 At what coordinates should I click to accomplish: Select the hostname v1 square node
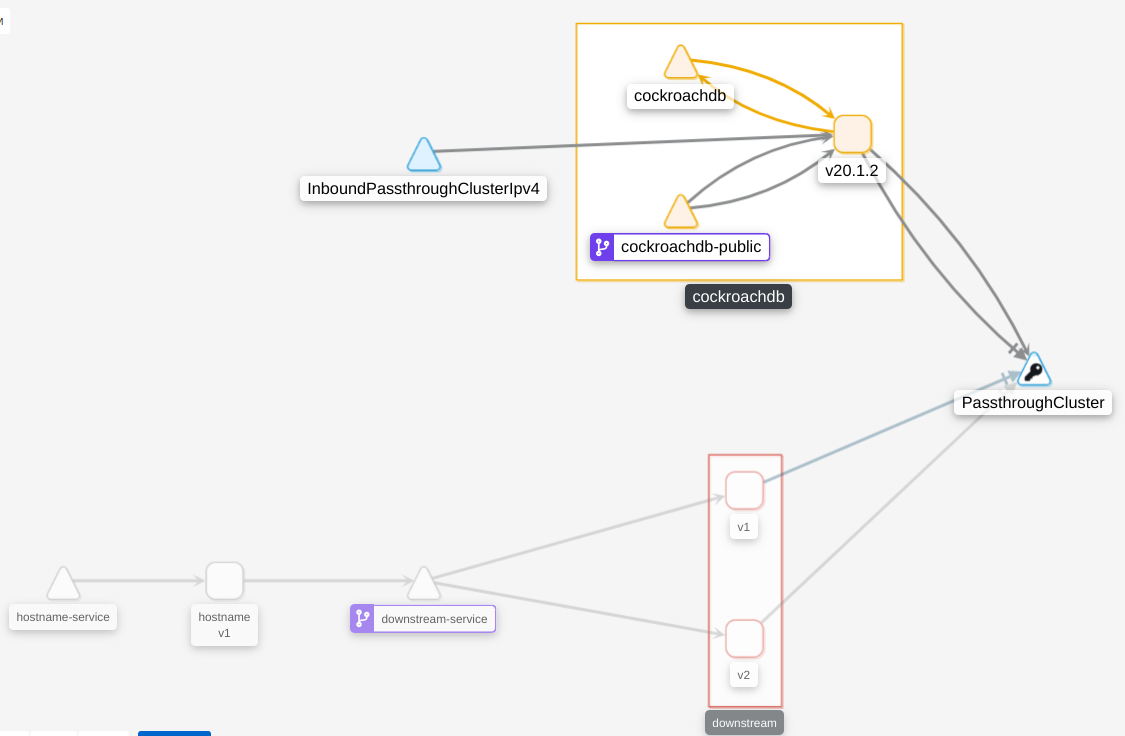coord(225,581)
